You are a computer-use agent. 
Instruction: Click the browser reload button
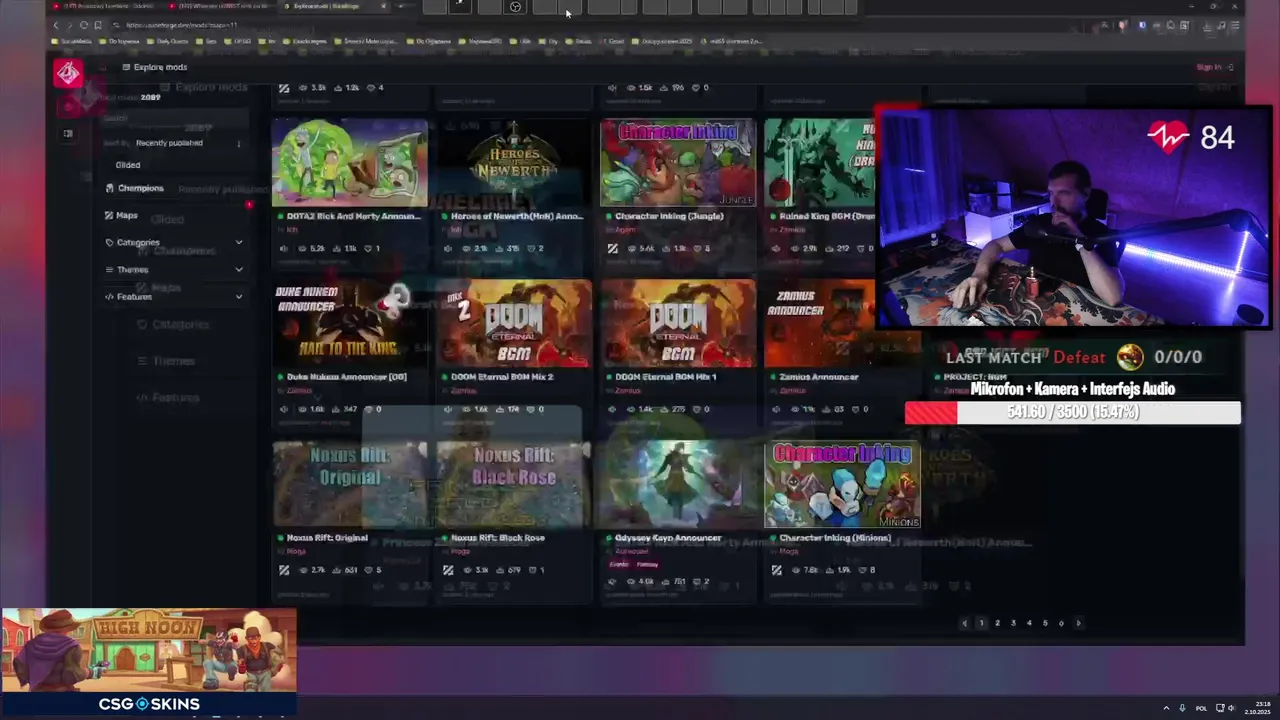coord(84,25)
